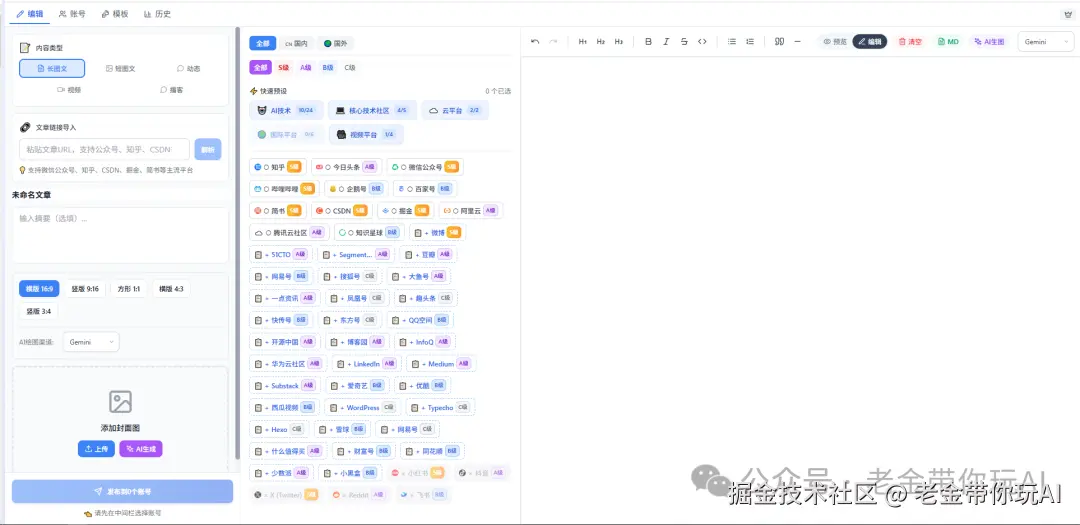Click the 发布到0个账号 publish button
1080x525 pixels.
[x=123, y=491]
